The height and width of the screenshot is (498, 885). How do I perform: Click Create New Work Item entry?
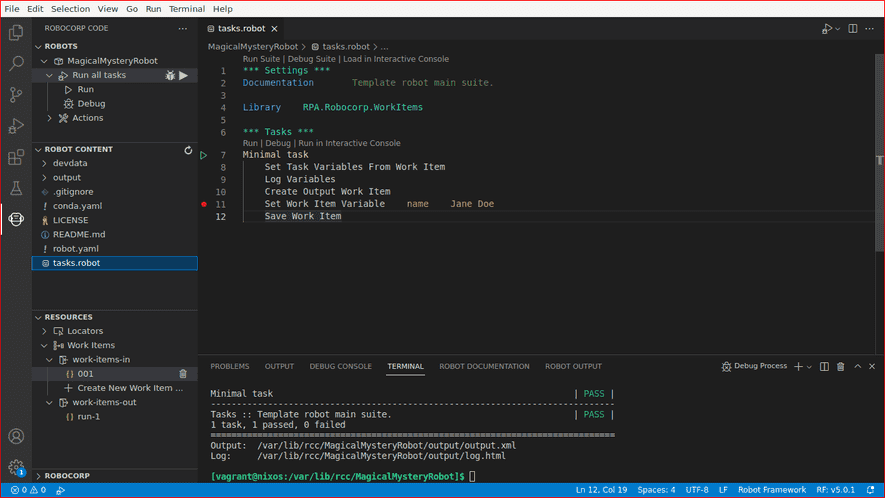(130, 388)
